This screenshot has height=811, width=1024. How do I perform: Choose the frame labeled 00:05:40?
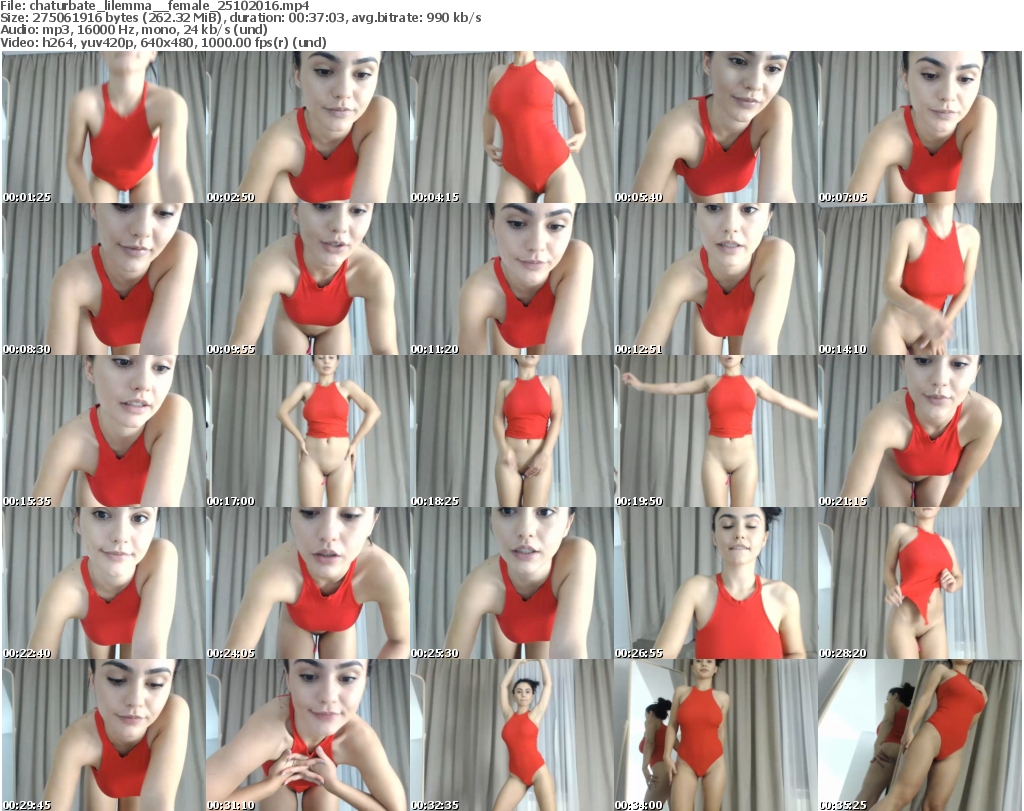(716, 128)
